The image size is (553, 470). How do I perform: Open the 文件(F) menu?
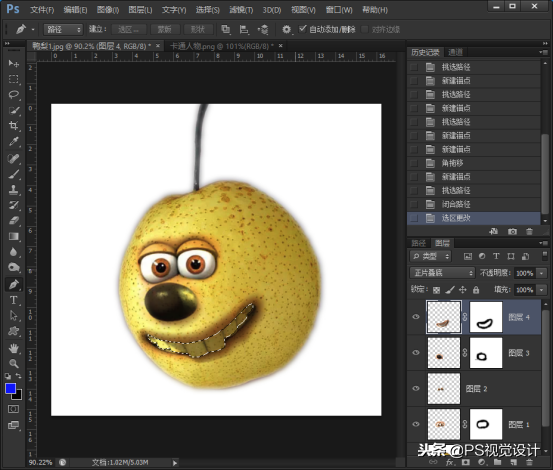coord(42,10)
